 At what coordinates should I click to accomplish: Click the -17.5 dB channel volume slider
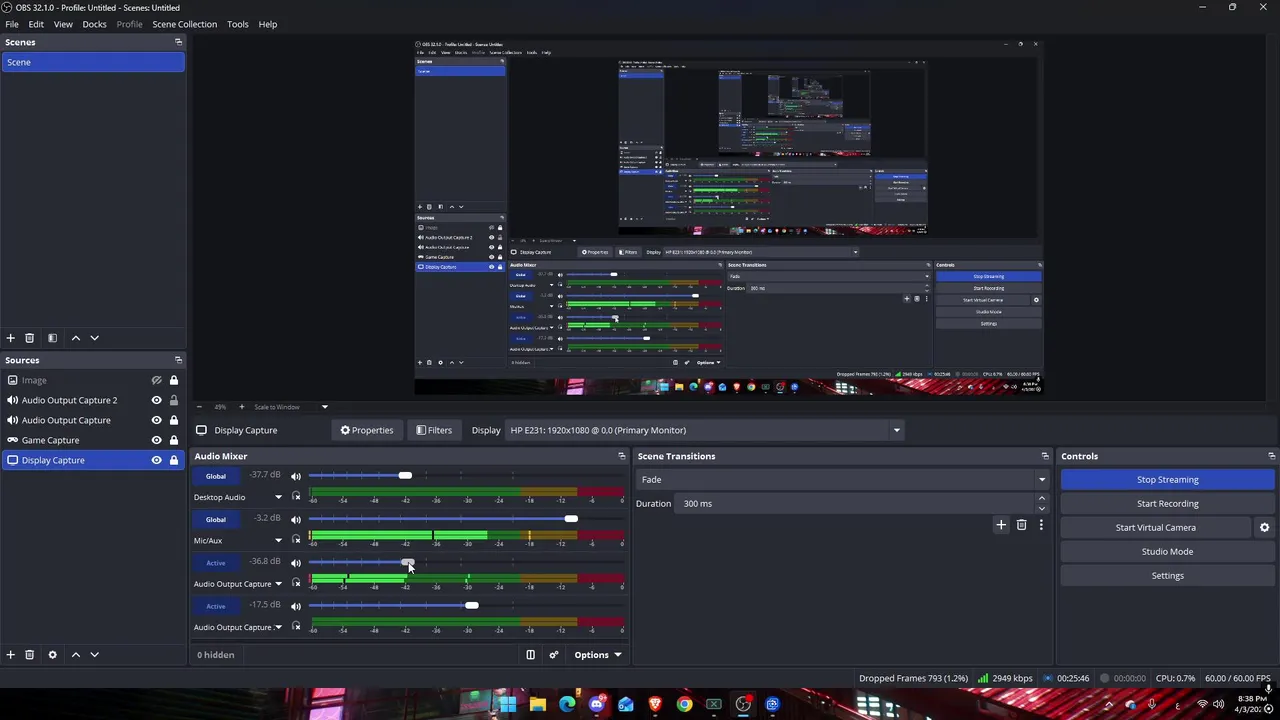coord(466,606)
